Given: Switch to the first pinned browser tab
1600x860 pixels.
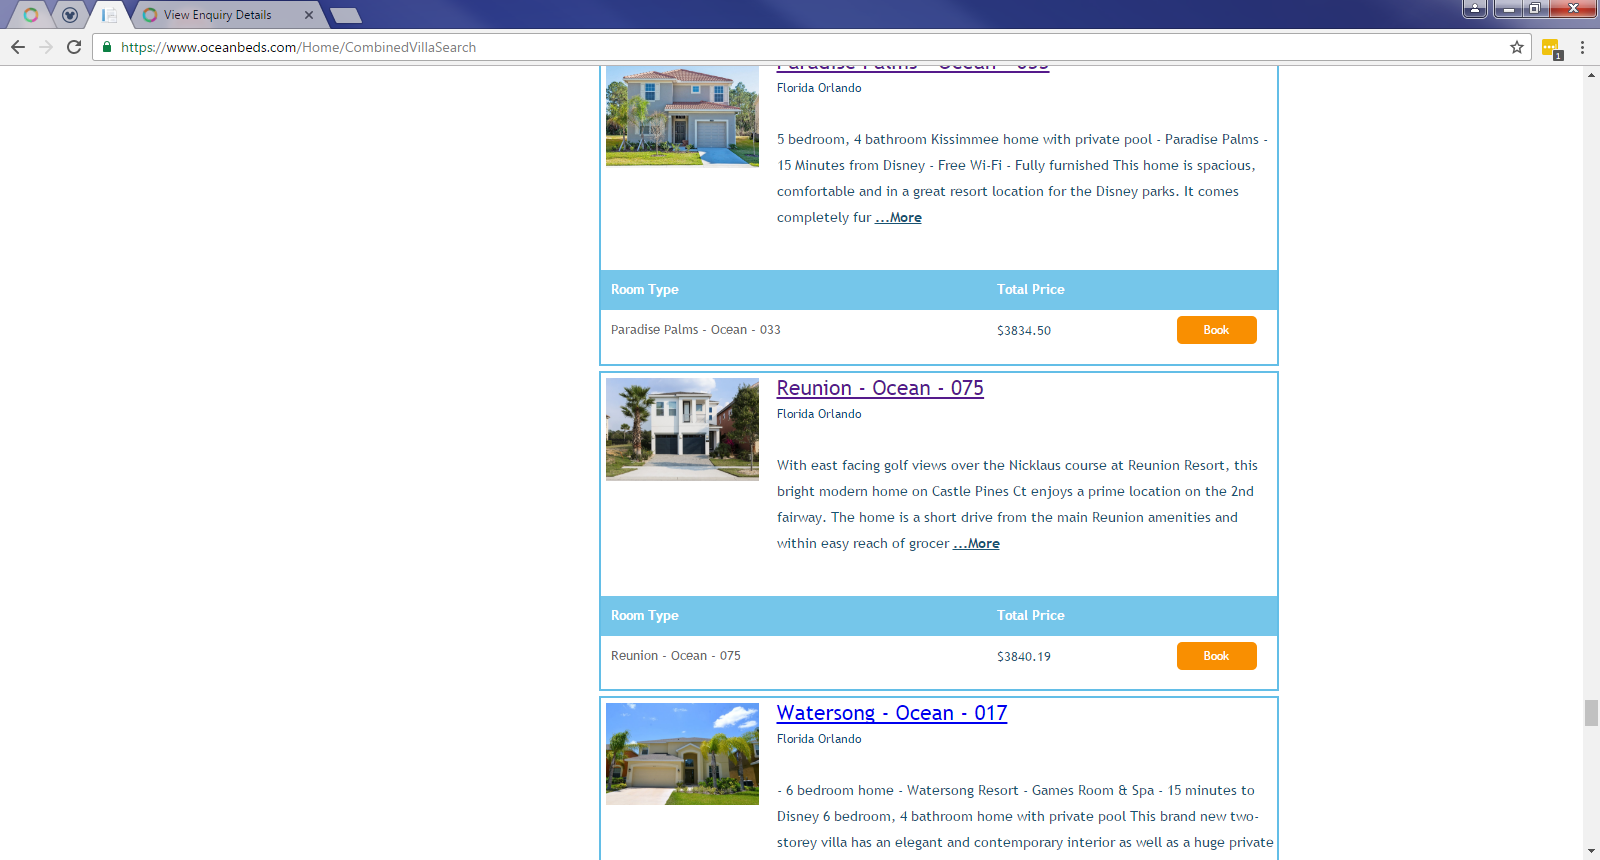Looking at the screenshot, I should [x=31, y=15].
